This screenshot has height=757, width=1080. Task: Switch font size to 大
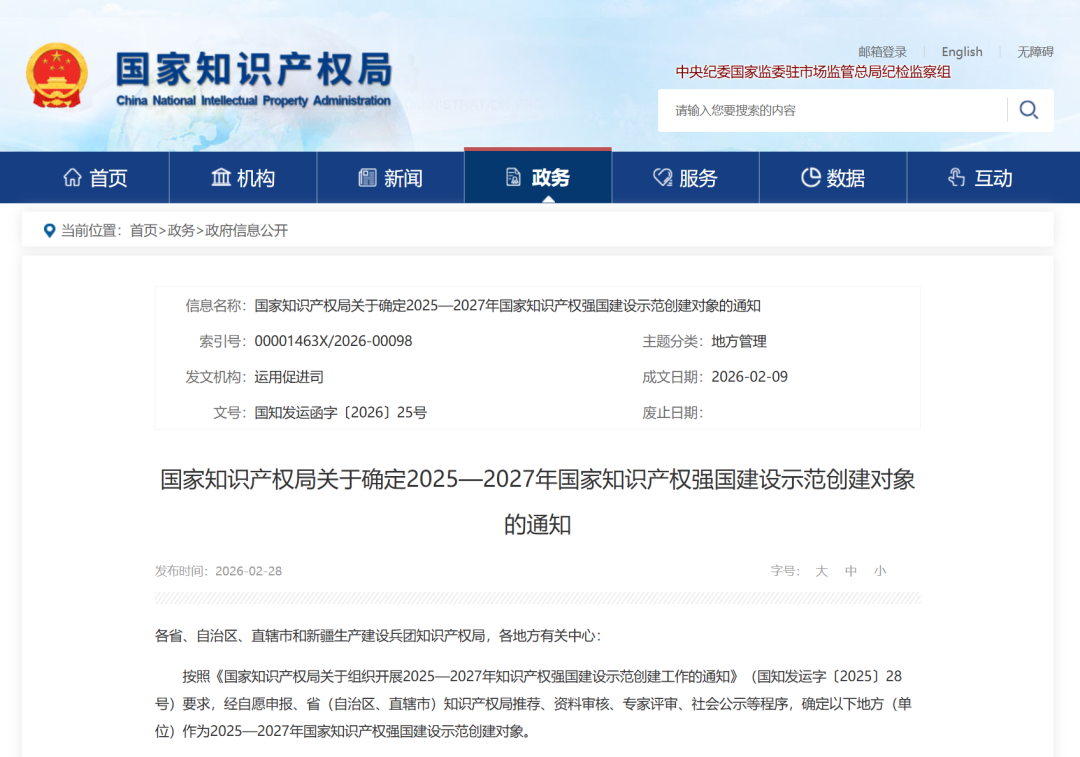tap(821, 570)
